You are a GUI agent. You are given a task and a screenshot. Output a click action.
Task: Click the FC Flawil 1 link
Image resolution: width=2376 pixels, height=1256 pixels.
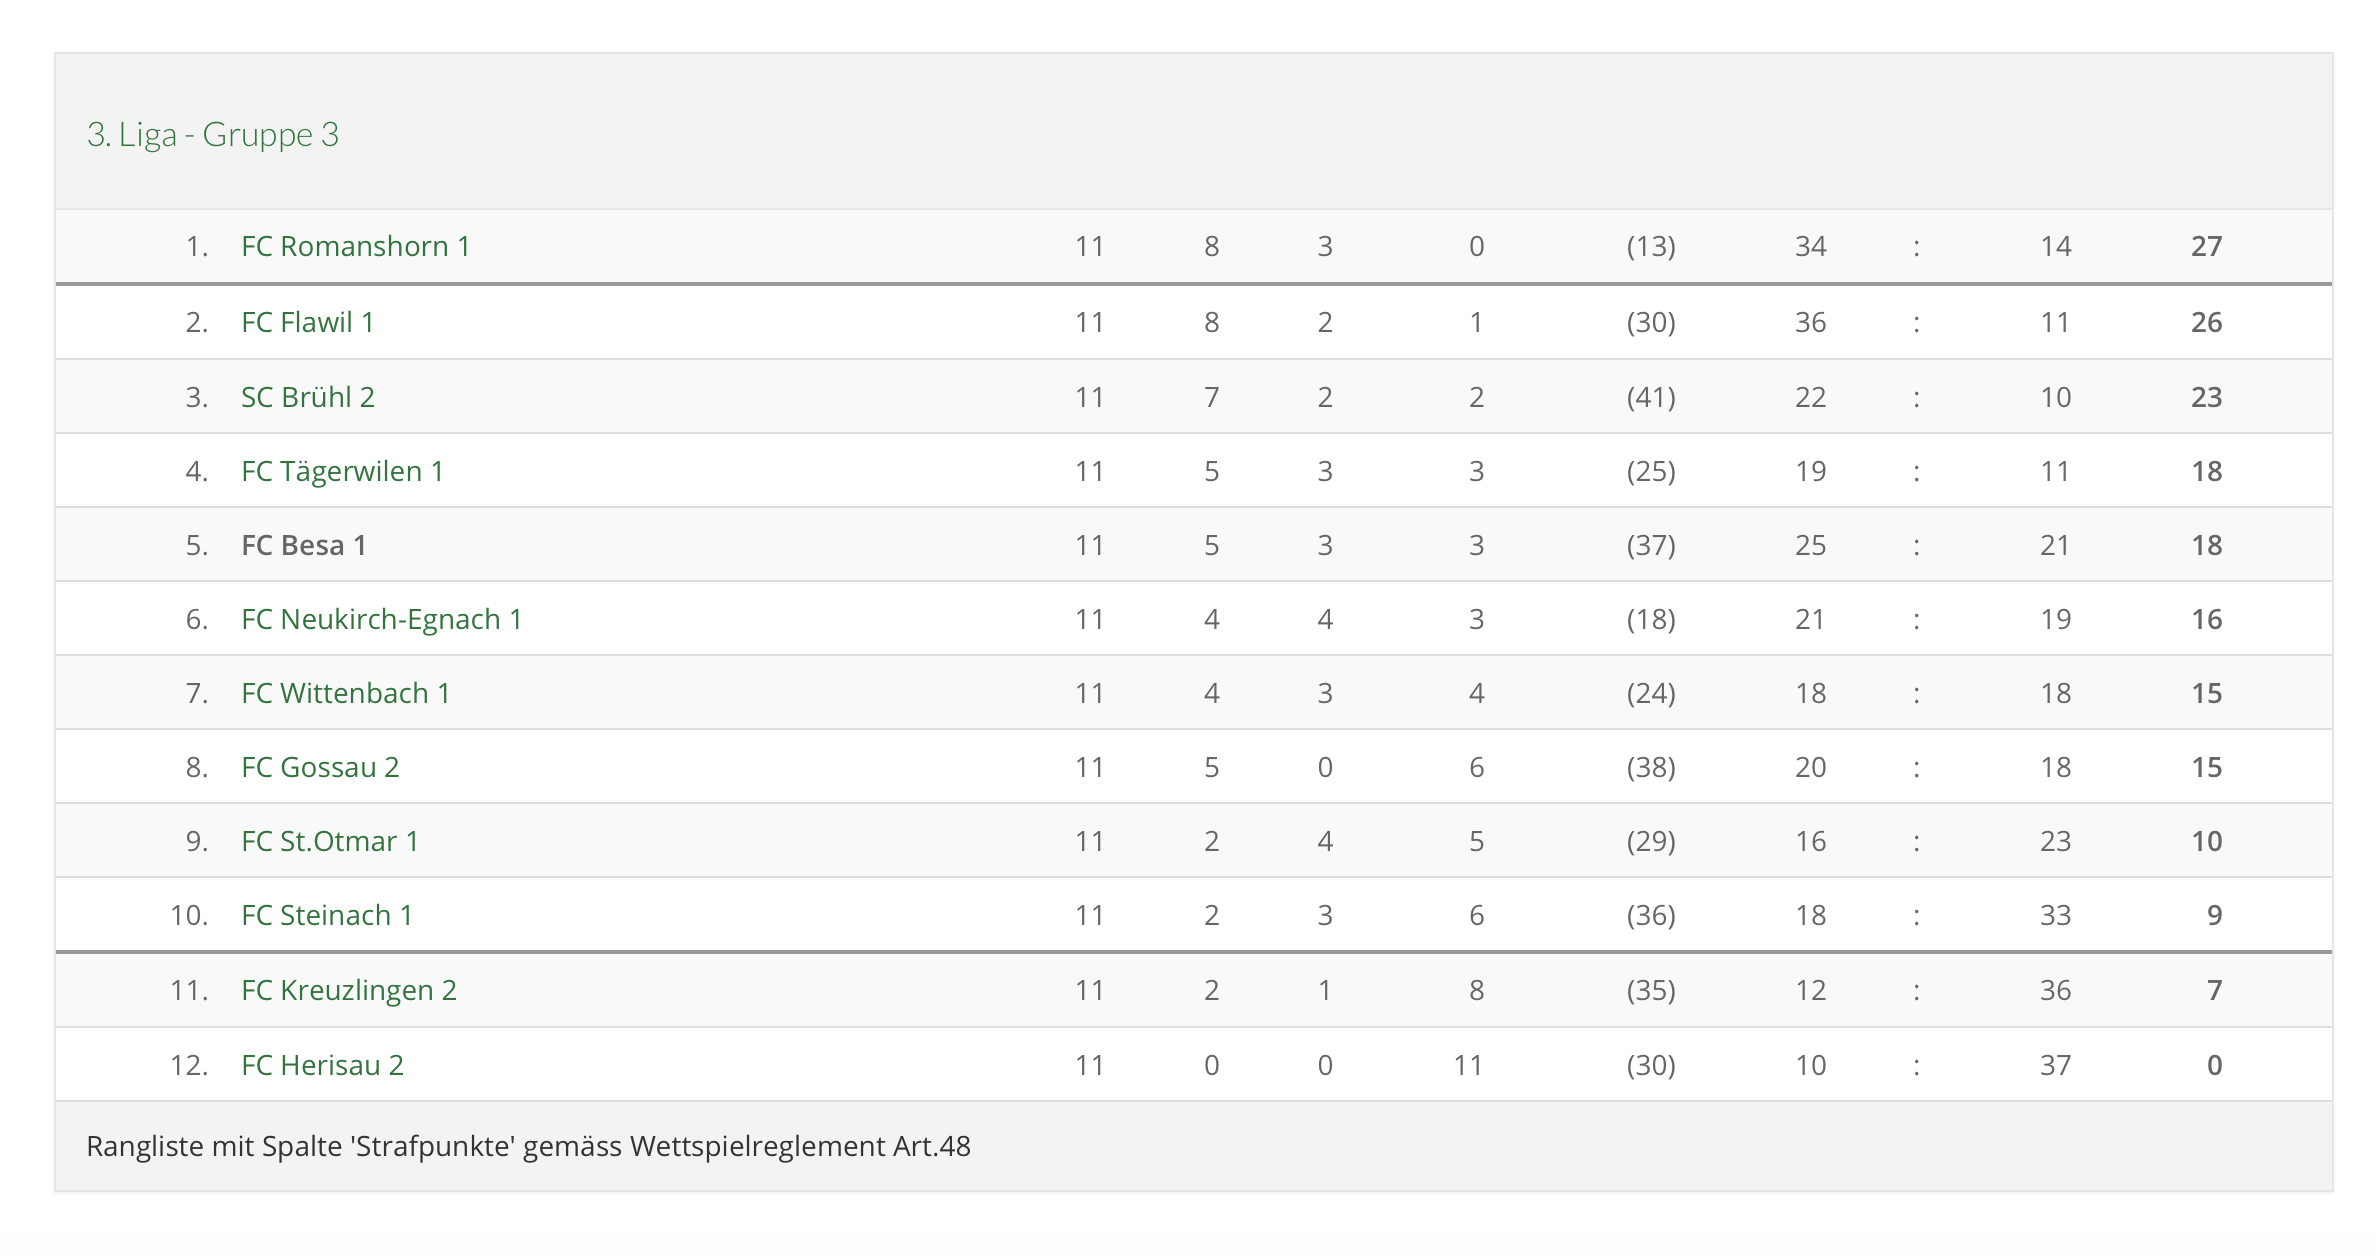click(307, 322)
